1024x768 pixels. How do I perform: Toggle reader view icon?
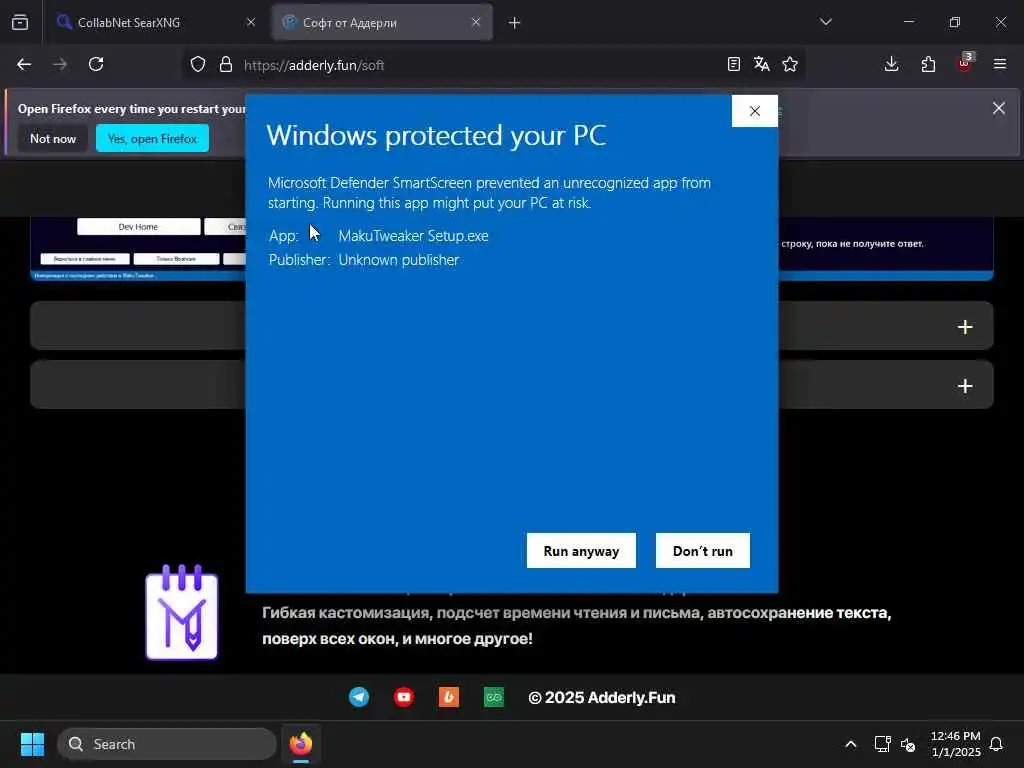(x=734, y=64)
